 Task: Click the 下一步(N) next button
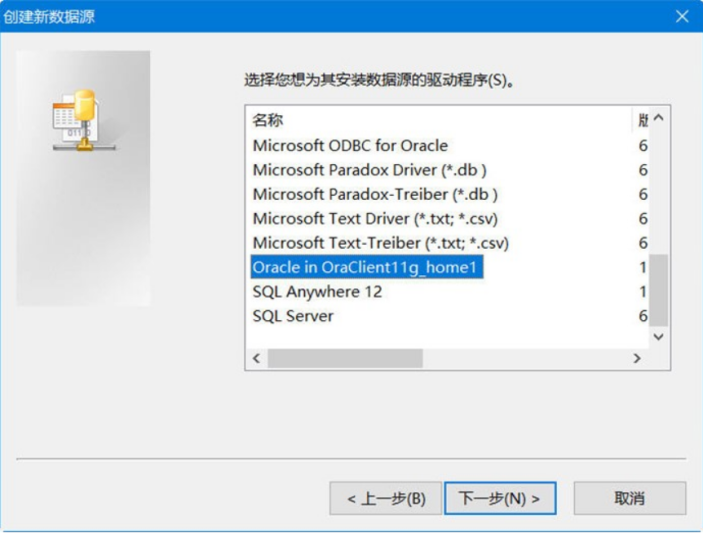(500, 498)
